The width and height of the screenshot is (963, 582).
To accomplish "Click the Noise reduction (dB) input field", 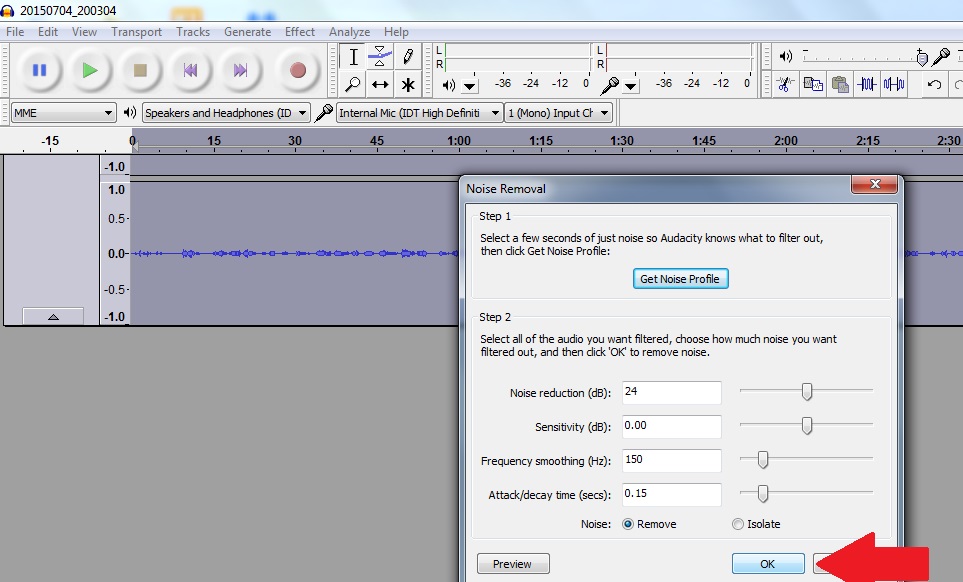I will pyautogui.click(x=672, y=392).
